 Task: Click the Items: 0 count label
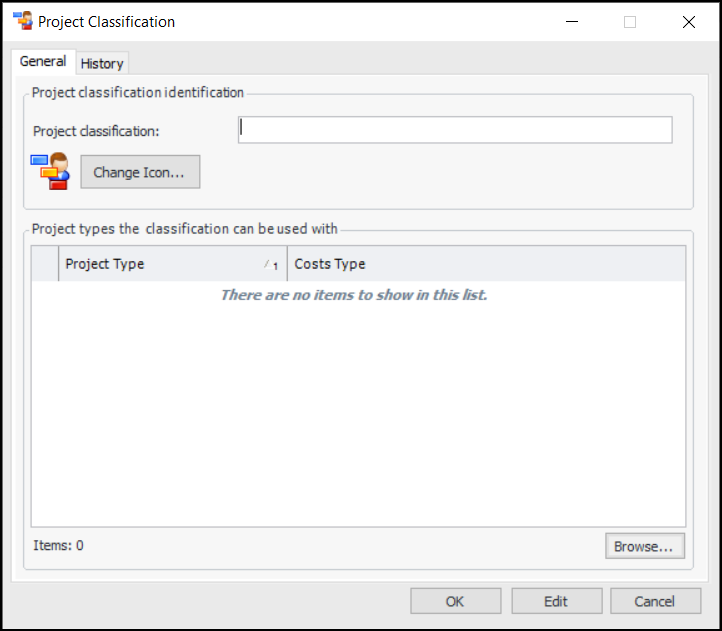[x=59, y=546]
